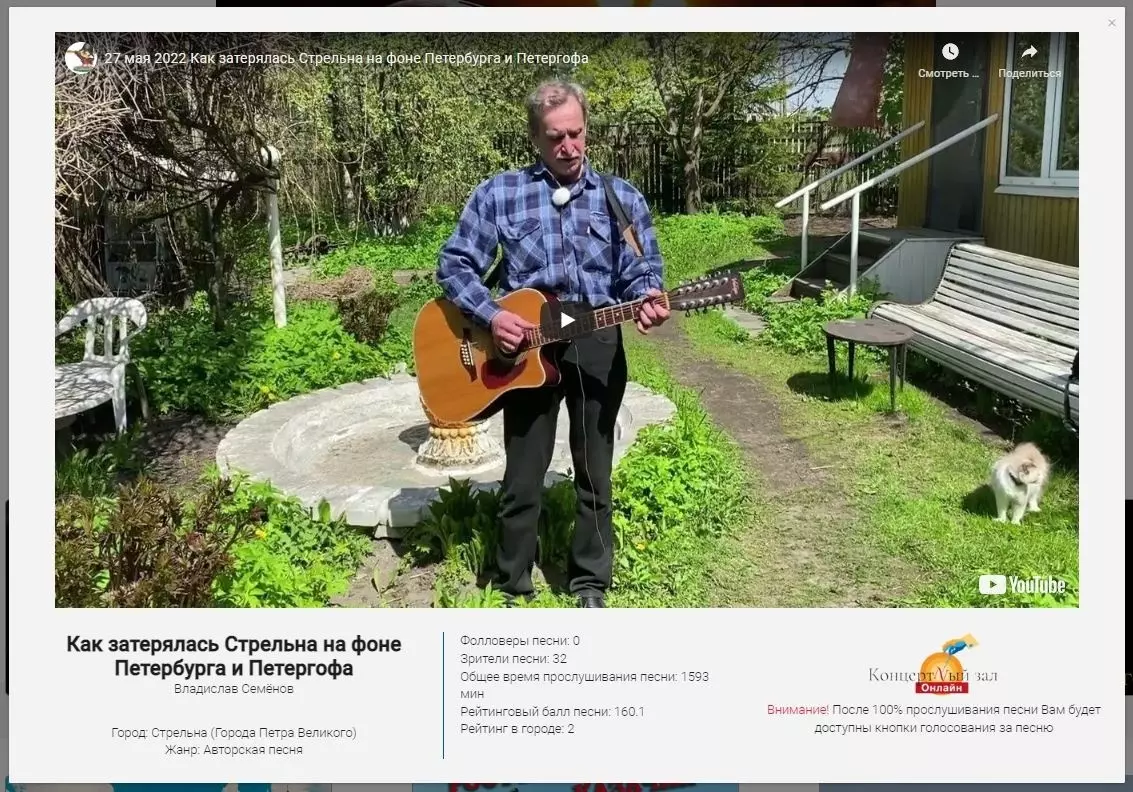This screenshot has height=792, width=1133.
Task: Click the red Внимание! notice text
Action: point(798,710)
